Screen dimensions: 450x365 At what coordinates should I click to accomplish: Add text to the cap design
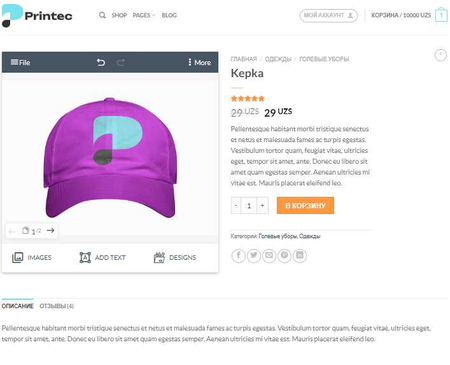[x=102, y=258]
